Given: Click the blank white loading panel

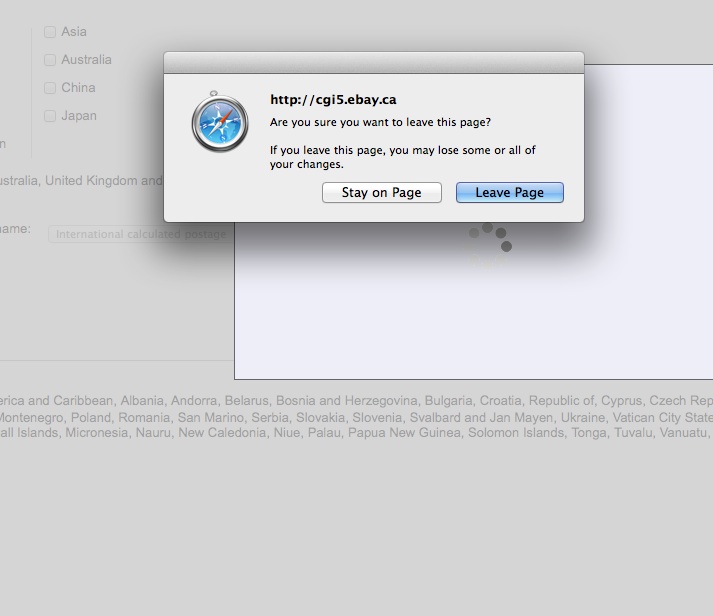Looking at the screenshot, I should [x=474, y=318].
